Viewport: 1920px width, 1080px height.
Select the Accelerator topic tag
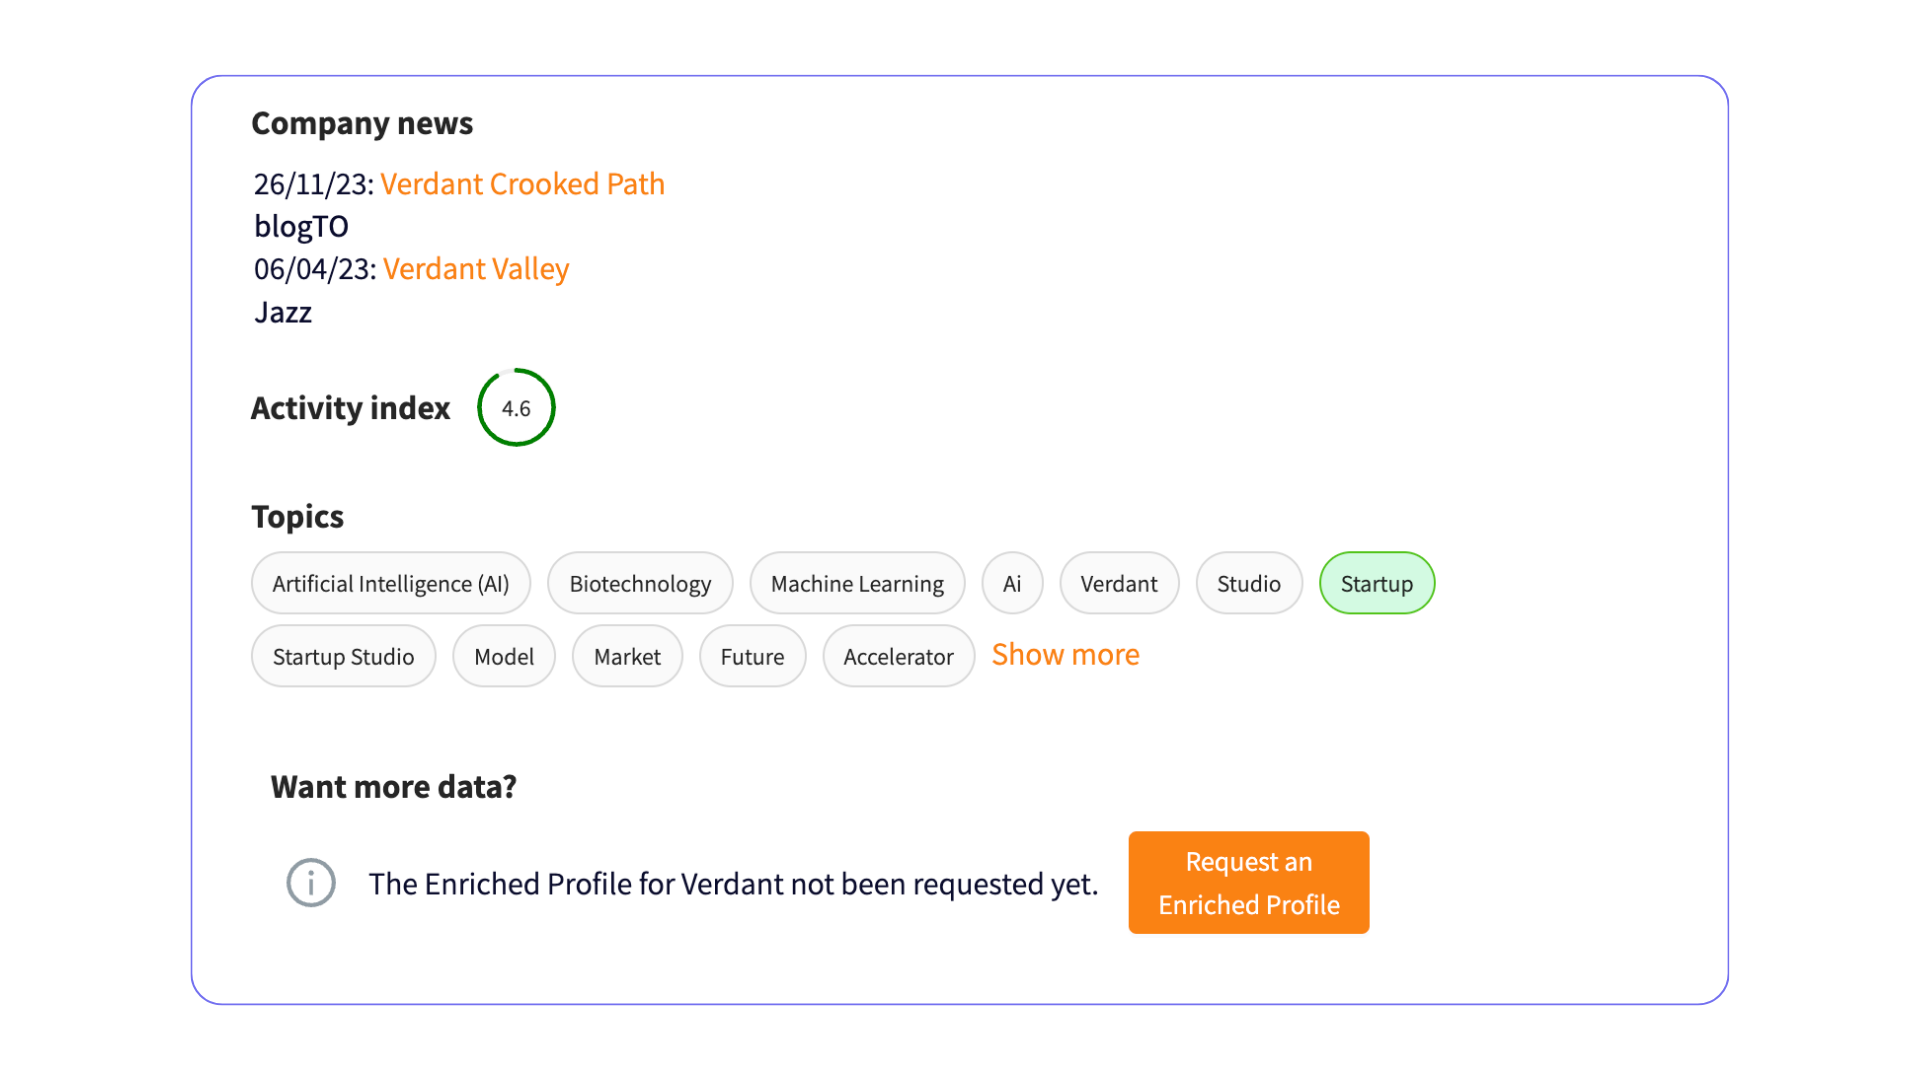click(x=898, y=655)
